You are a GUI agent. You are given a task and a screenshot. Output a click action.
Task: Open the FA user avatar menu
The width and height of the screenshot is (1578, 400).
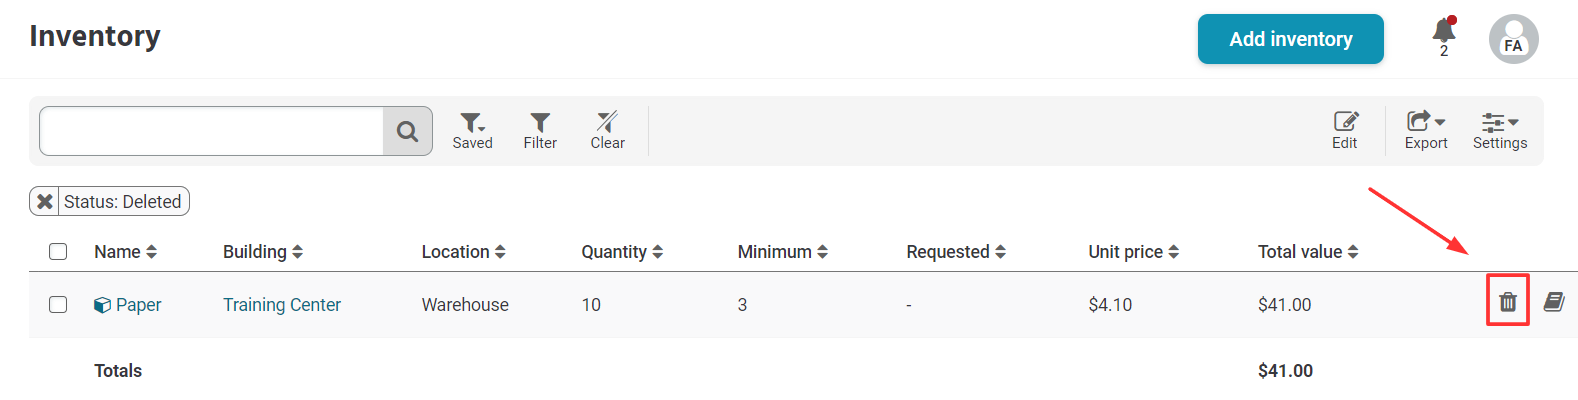[x=1513, y=39]
